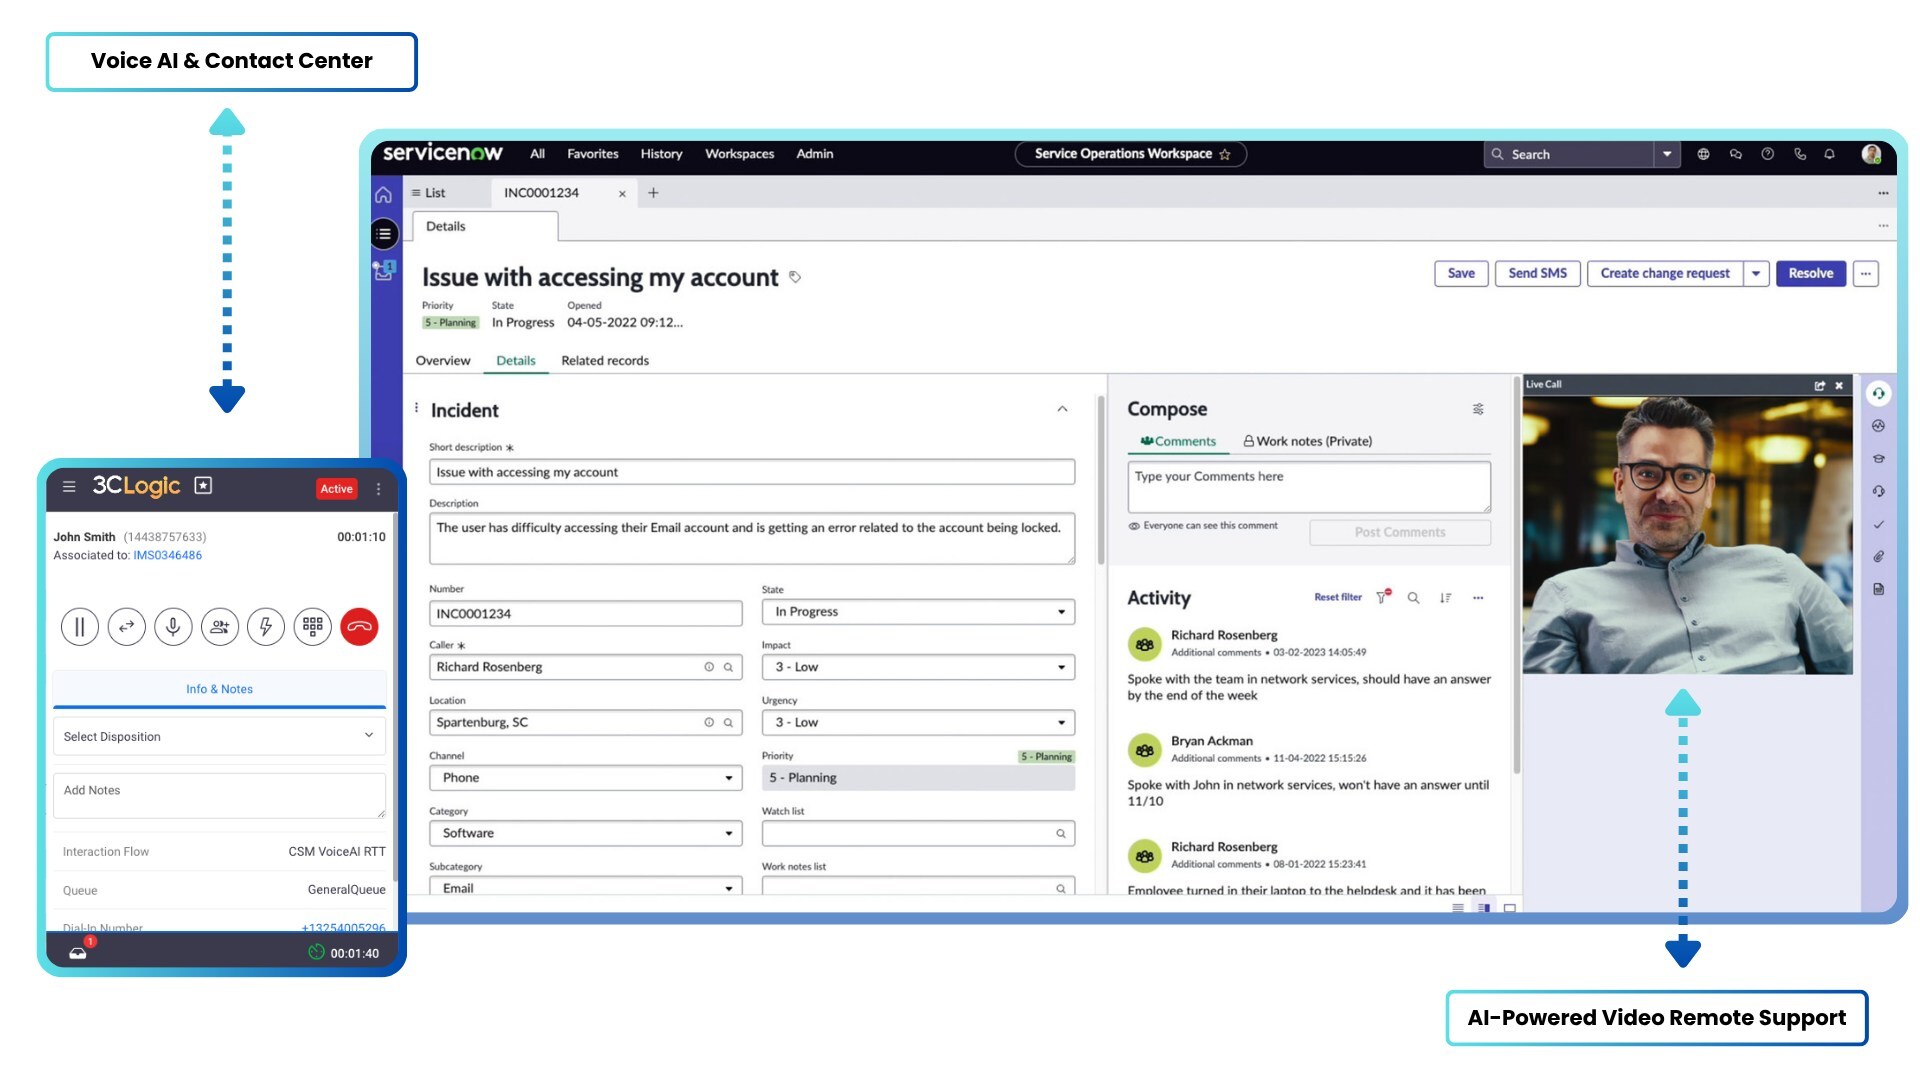Screen dimensions: 1920x1080
Task: Close the INC0001234 tab
Action: (x=622, y=194)
